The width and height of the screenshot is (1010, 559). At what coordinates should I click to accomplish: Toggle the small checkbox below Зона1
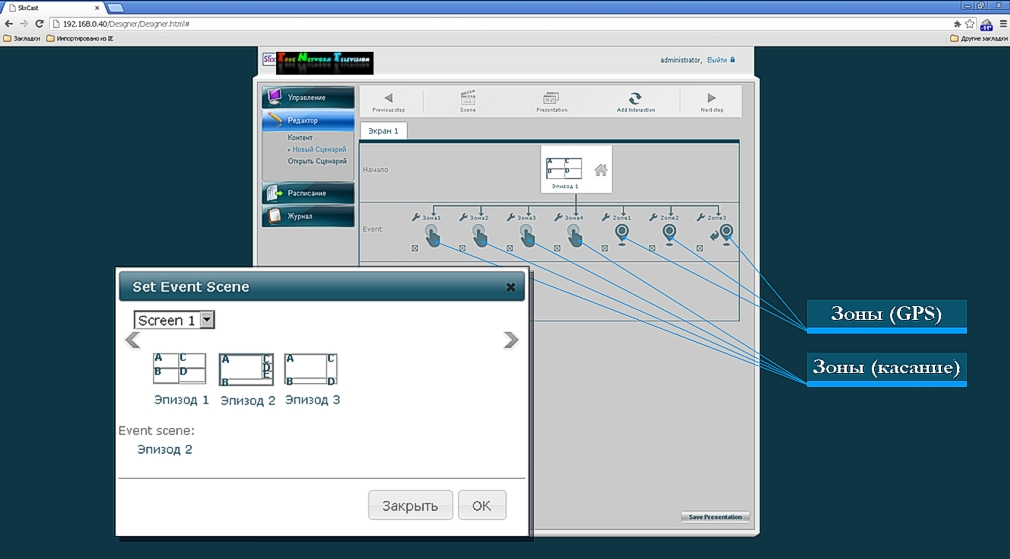click(415, 249)
